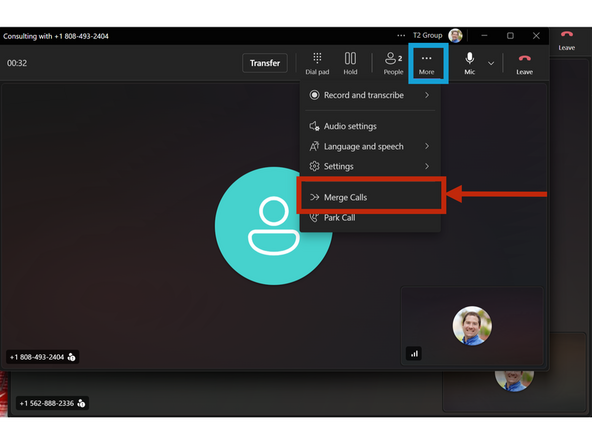
Task: Mute the Mic
Action: click(469, 63)
